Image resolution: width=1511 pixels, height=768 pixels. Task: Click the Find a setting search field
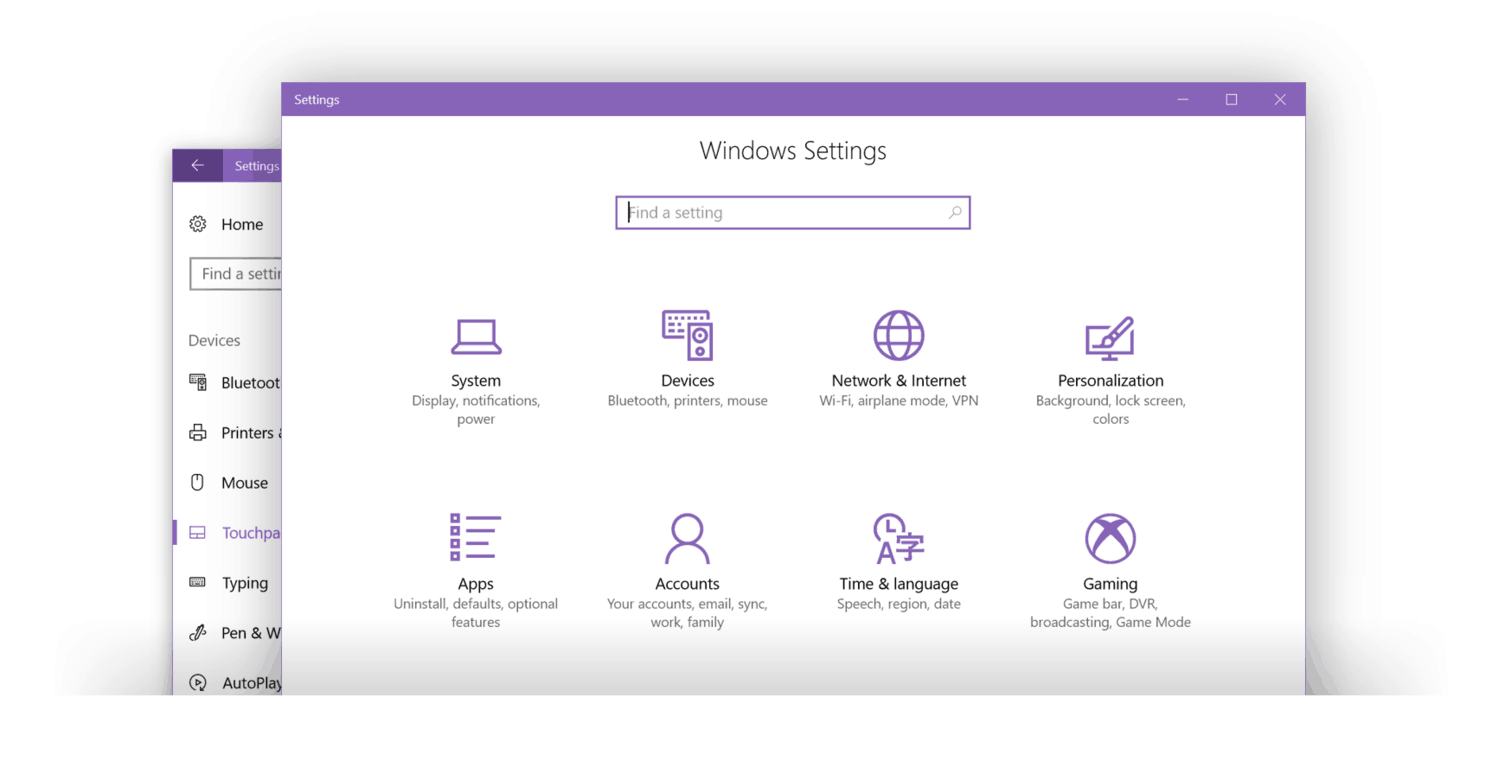click(x=793, y=212)
